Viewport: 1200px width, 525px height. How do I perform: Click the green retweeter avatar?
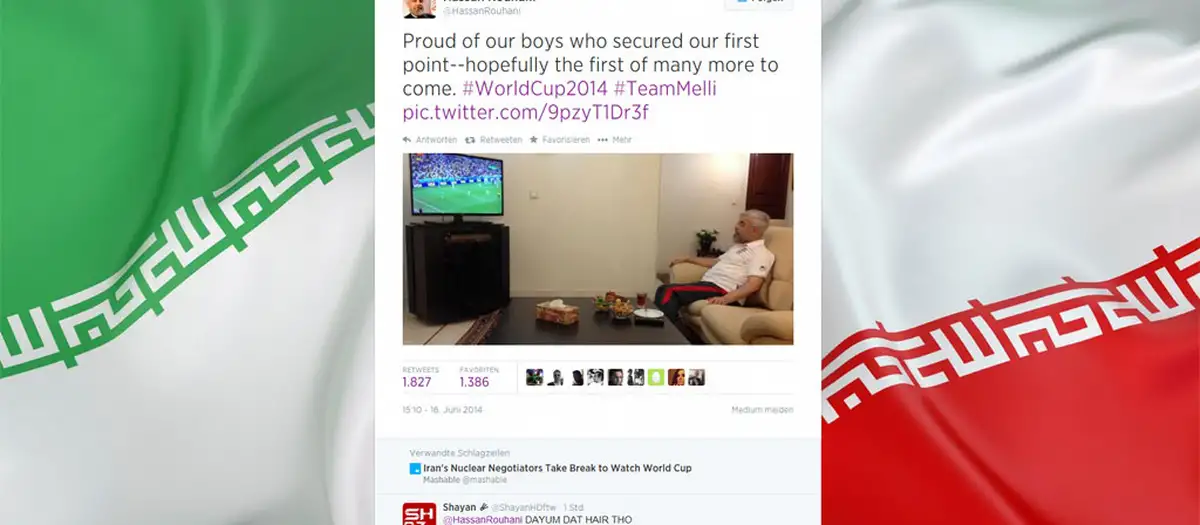[x=655, y=377]
